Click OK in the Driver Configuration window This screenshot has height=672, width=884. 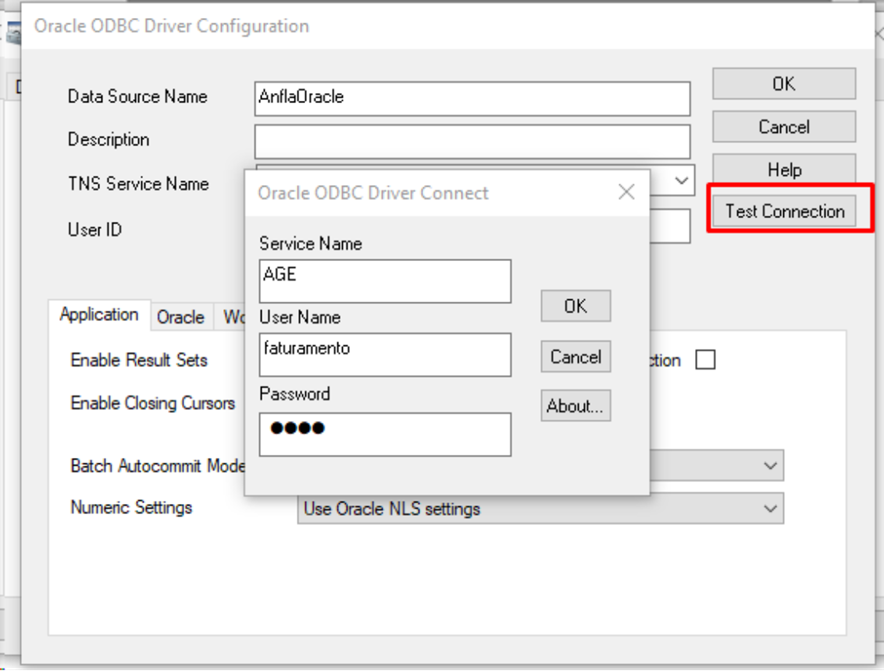[x=784, y=84]
